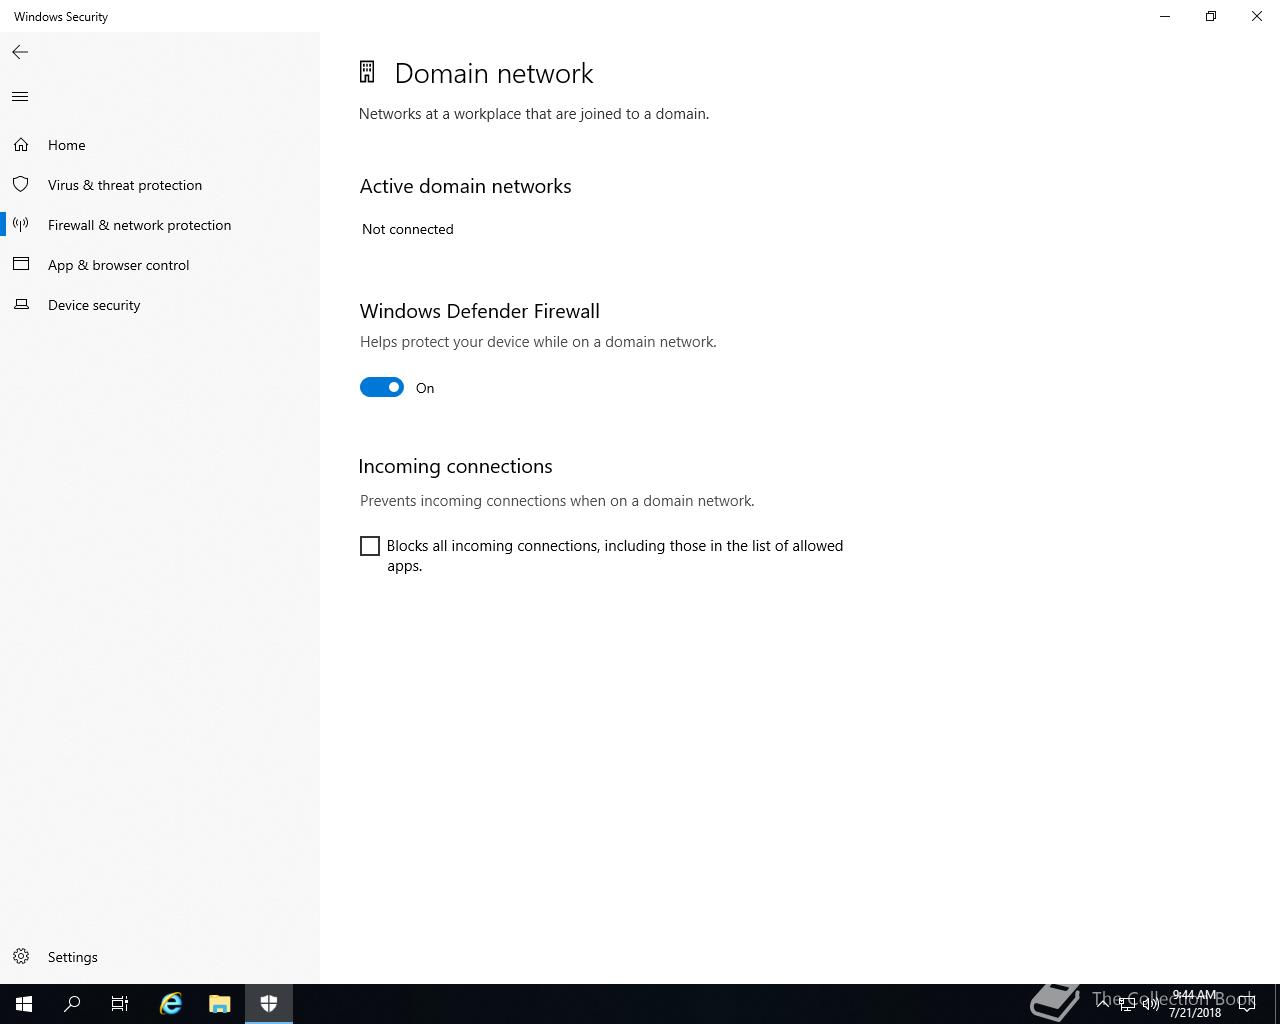The height and width of the screenshot is (1024, 1280).
Task: Click the Incoming connections heading
Action: tap(455, 466)
